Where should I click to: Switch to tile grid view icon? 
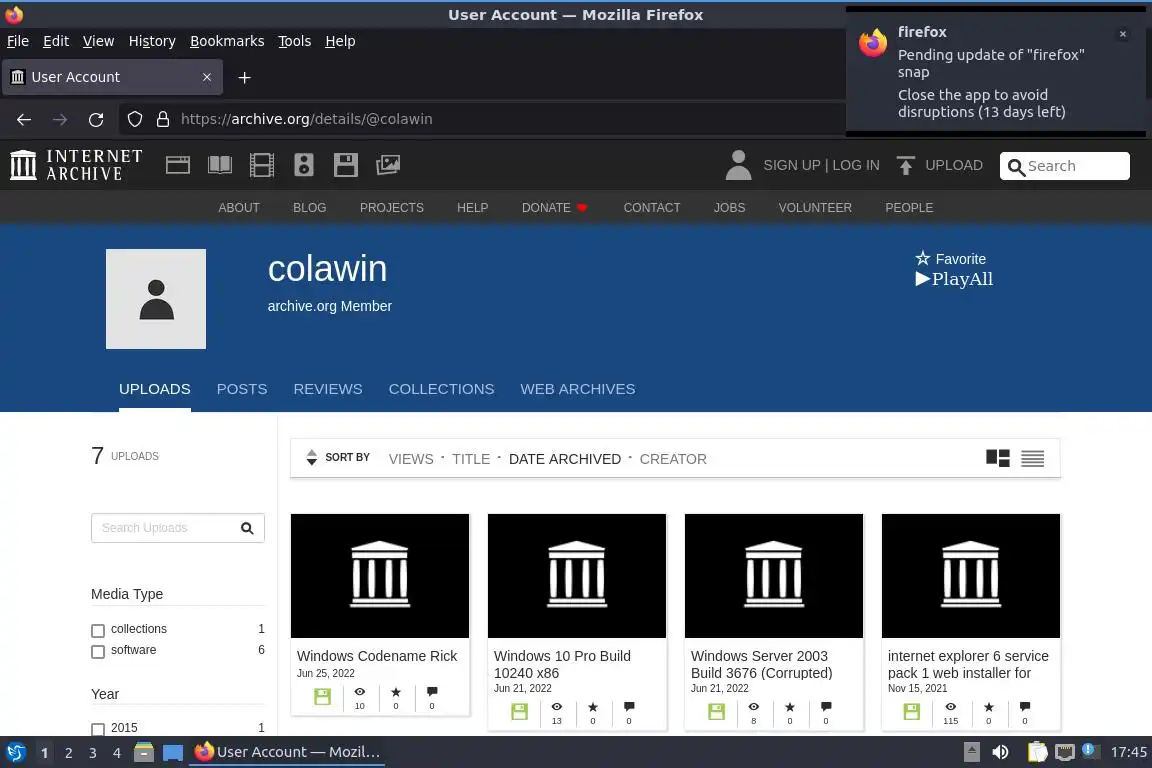point(998,459)
